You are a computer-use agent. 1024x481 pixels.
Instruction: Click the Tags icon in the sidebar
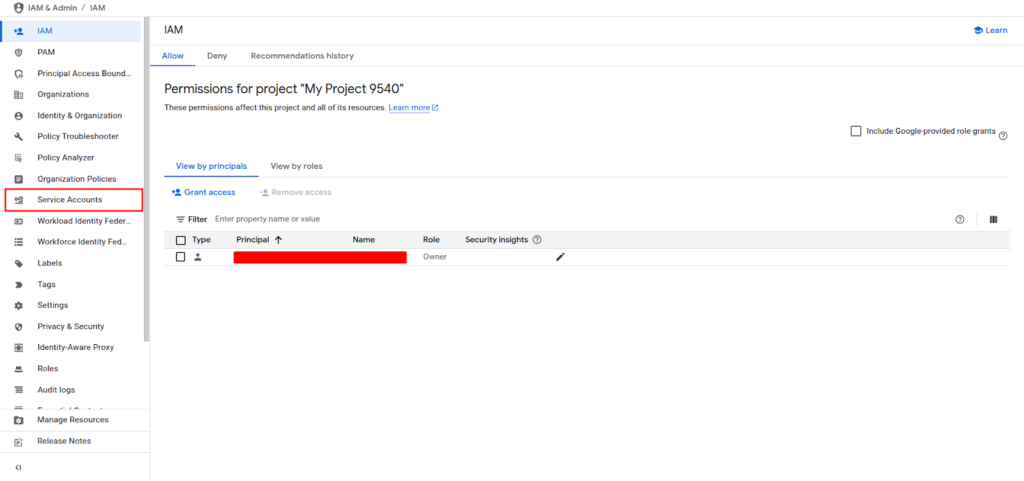18,285
